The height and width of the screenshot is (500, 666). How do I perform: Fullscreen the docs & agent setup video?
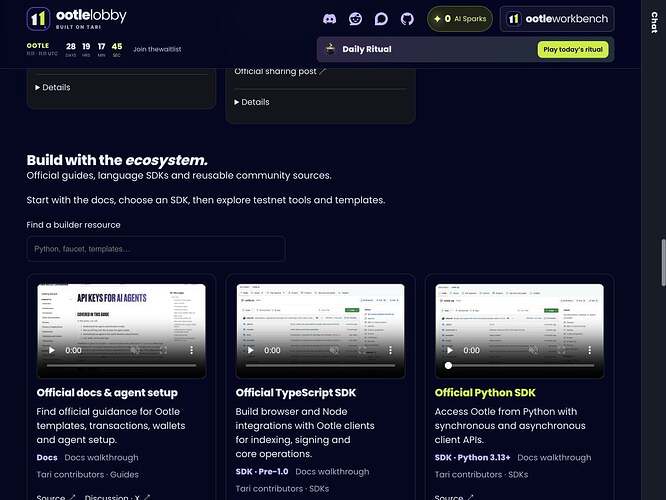coord(163,350)
